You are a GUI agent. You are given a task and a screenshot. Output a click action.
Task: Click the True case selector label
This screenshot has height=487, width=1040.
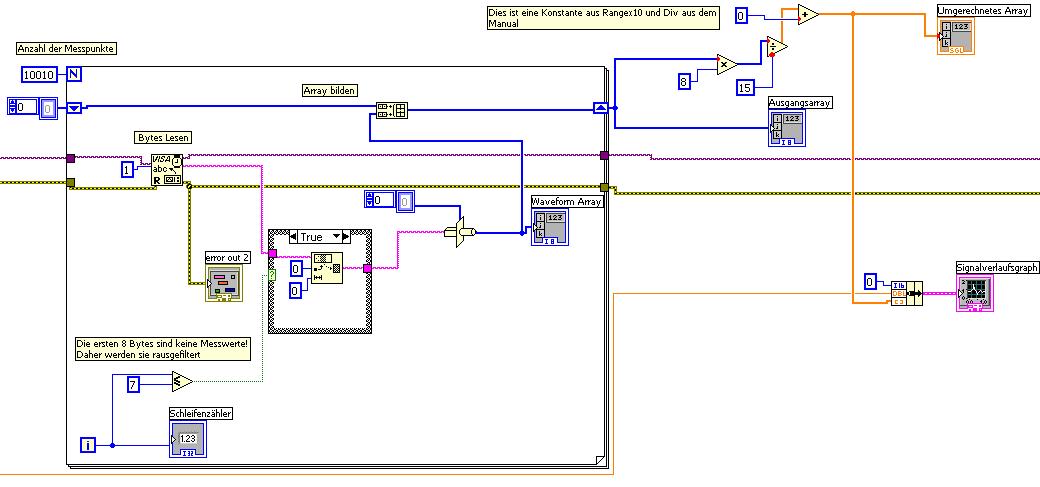click(312, 237)
